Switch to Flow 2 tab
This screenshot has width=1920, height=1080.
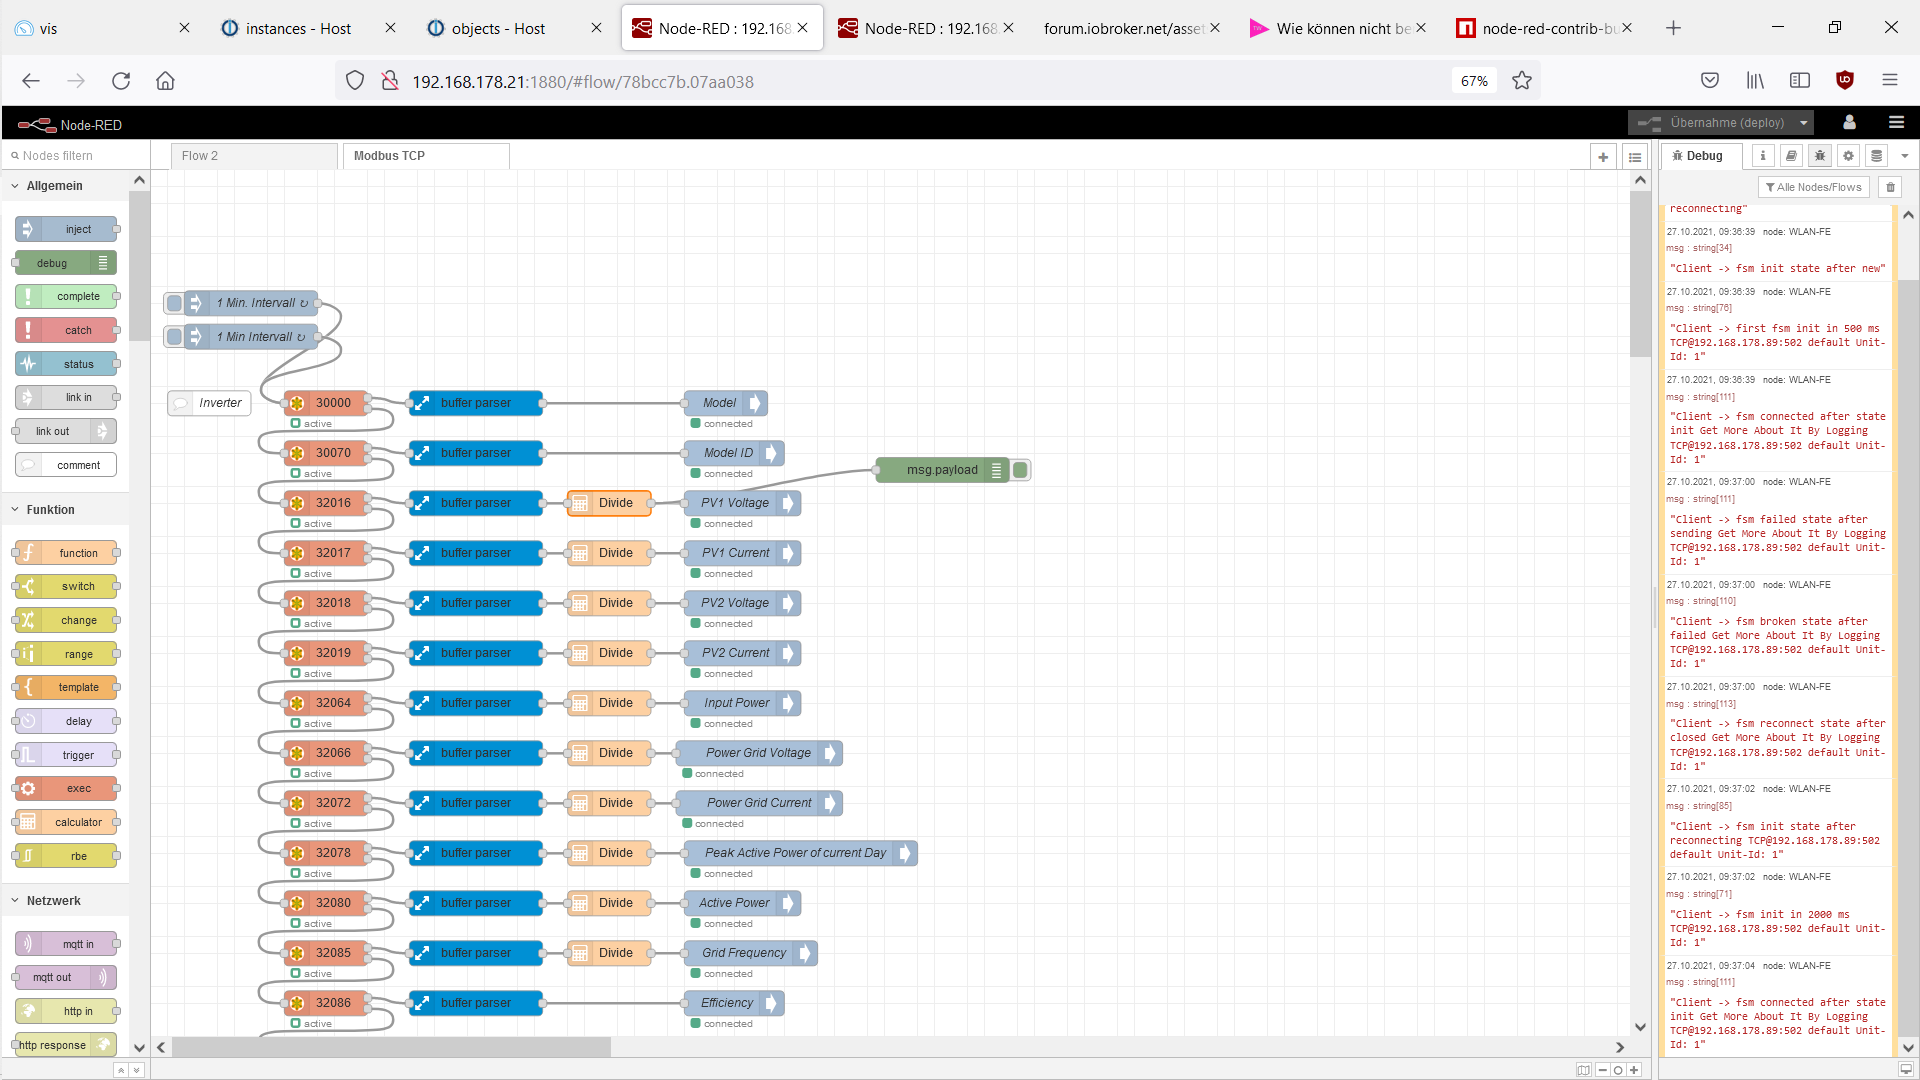(254, 156)
